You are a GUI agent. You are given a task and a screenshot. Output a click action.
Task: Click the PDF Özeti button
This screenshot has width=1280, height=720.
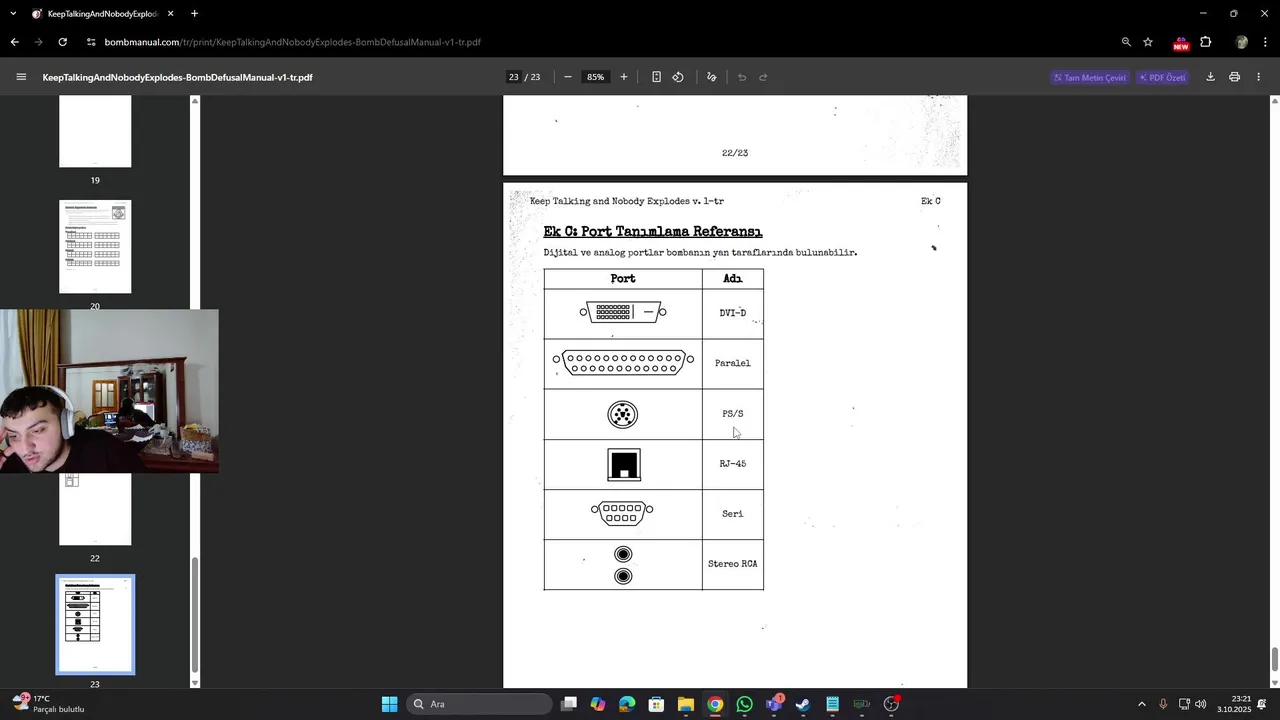1162,77
